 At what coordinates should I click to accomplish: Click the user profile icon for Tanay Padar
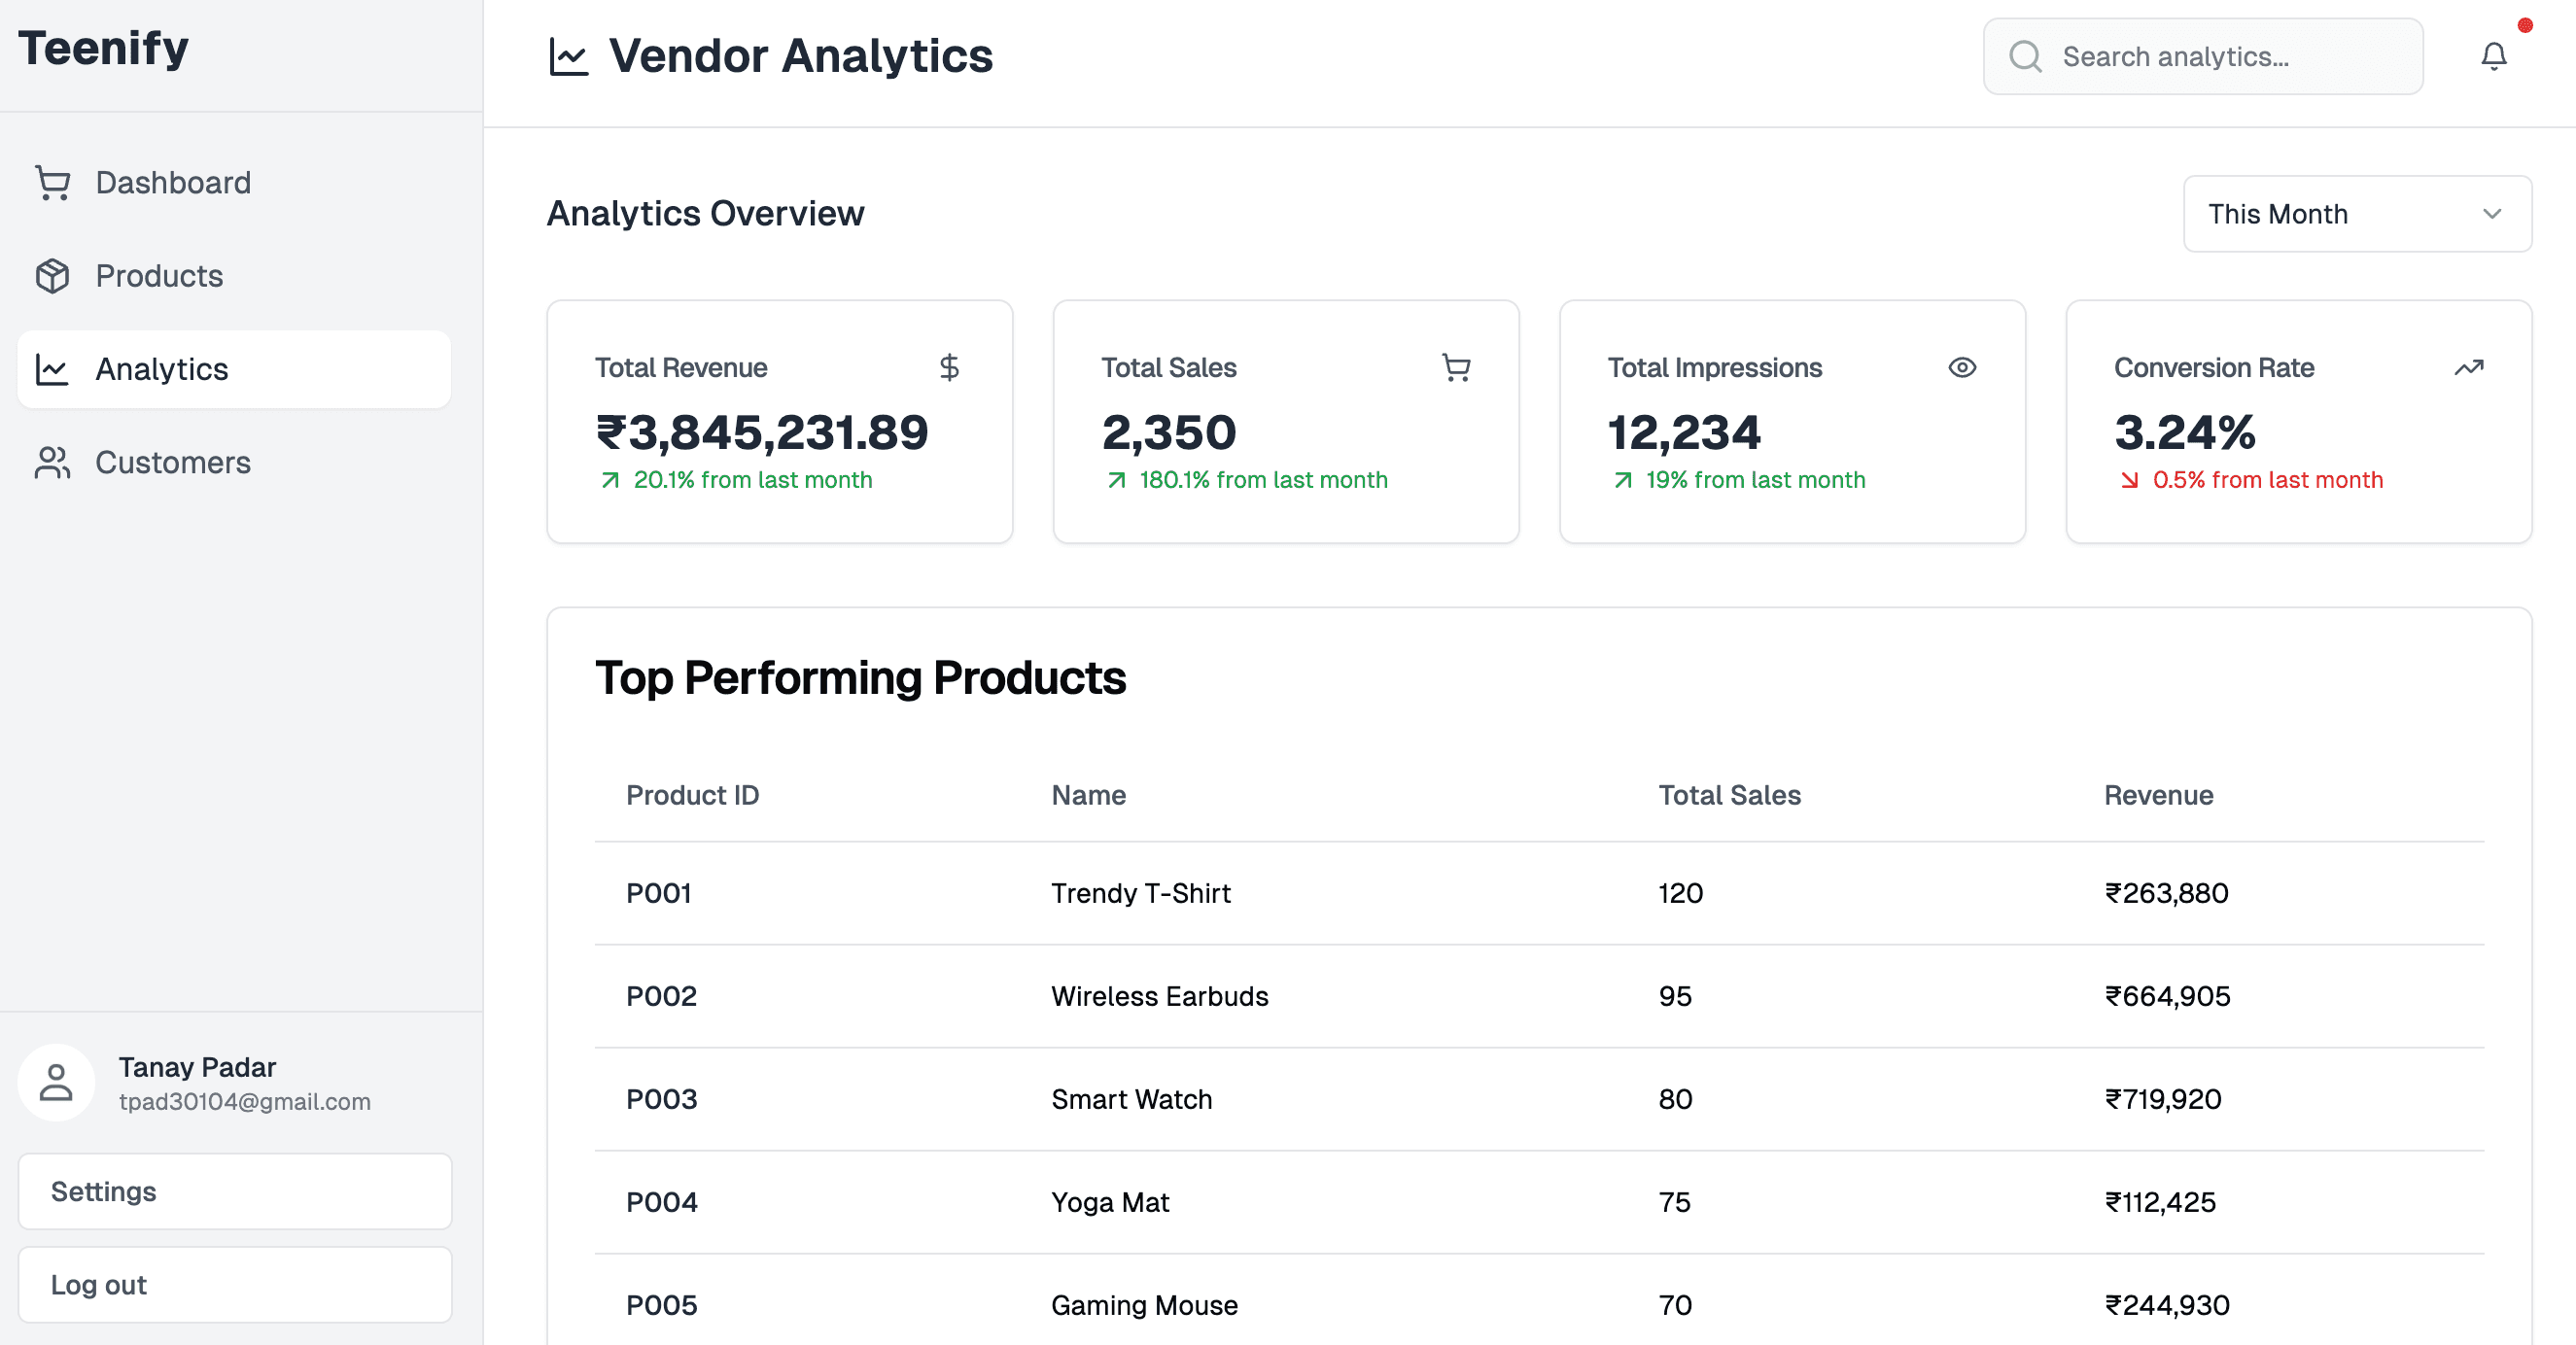click(56, 1083)
